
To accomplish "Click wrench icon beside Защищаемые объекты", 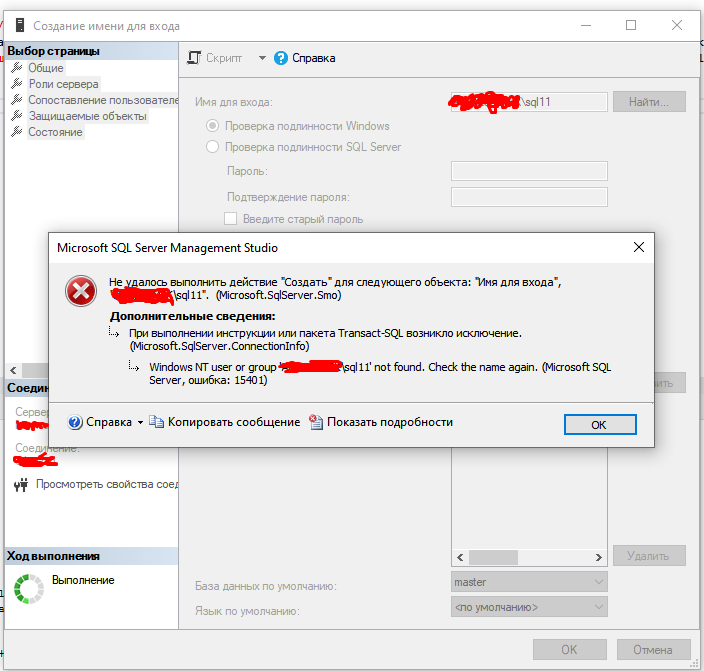I will point(17,115).
